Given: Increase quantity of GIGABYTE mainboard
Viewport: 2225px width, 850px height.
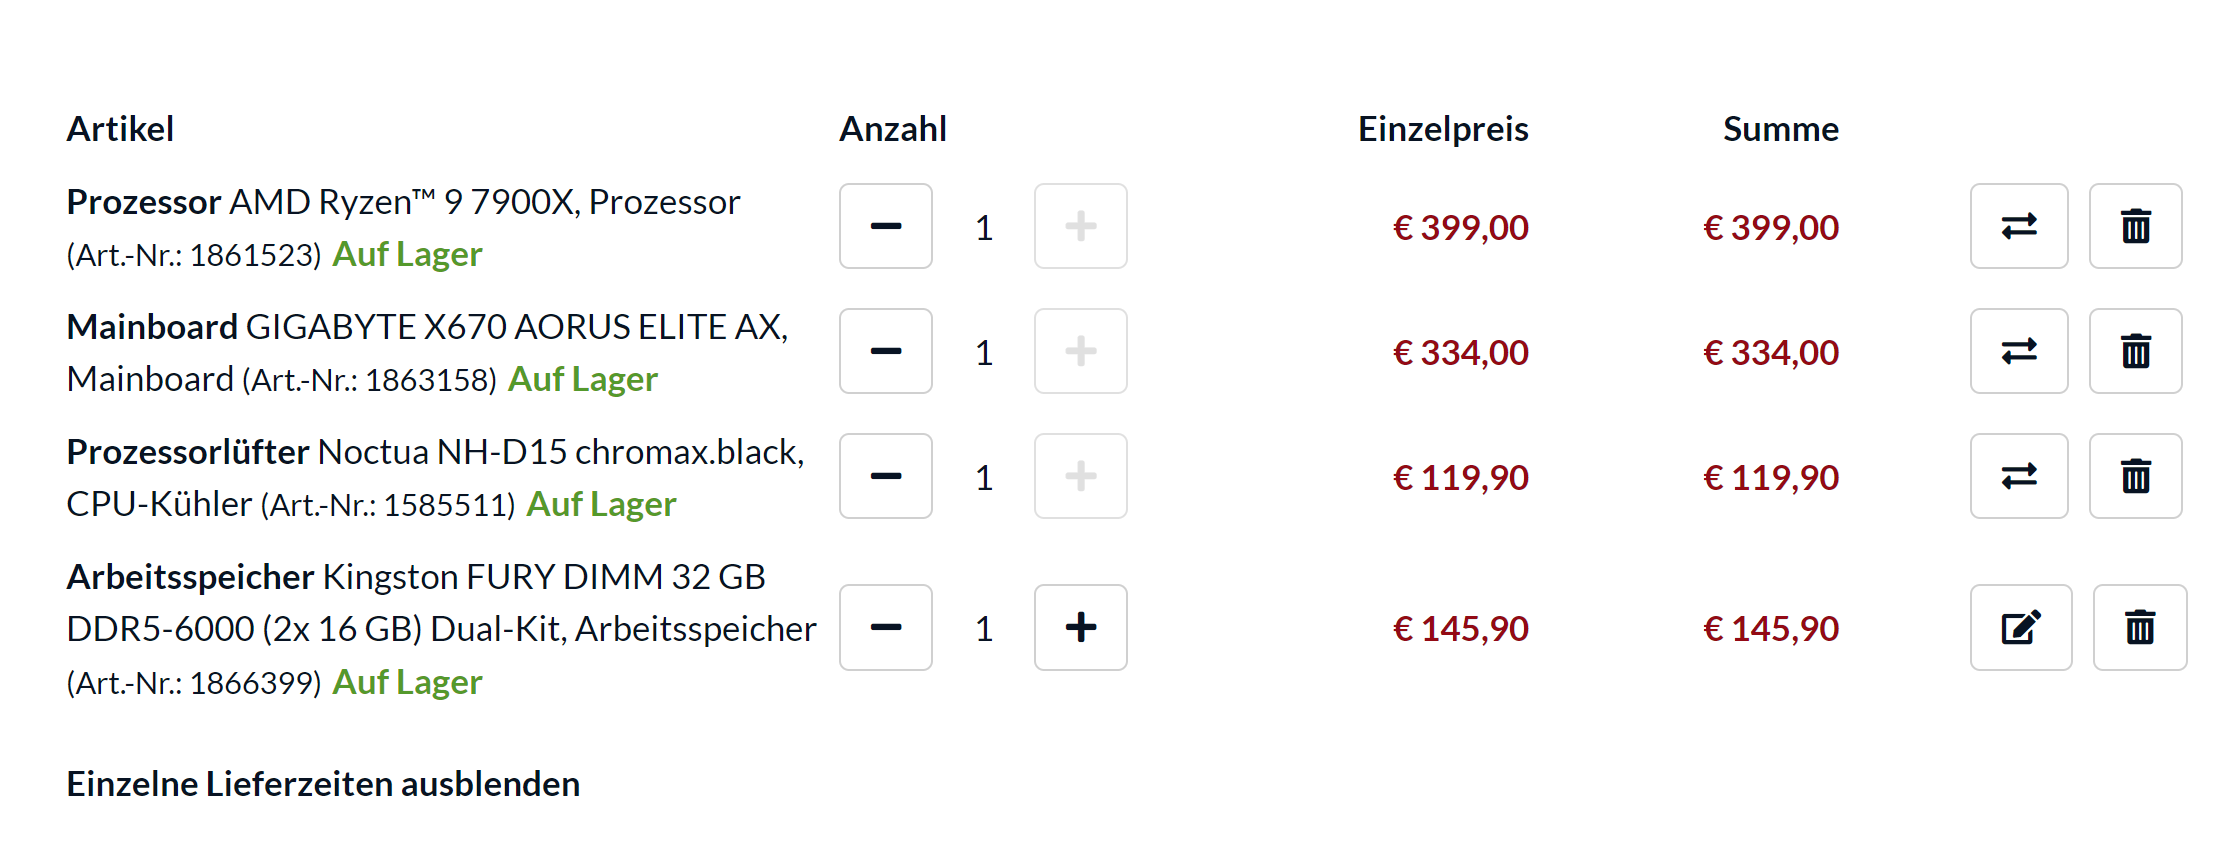Looking at the screenshot, I should [x=1080, y=351].
